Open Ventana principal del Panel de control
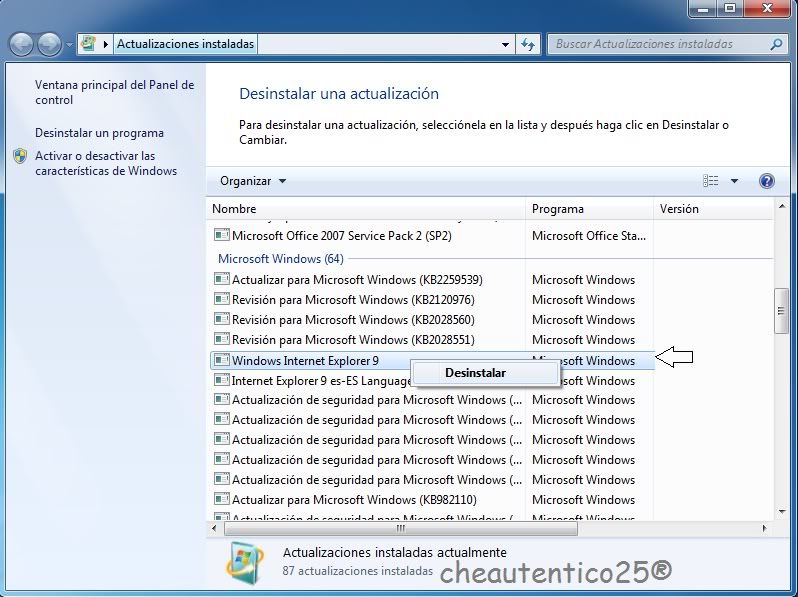 (x=115, y=92)
